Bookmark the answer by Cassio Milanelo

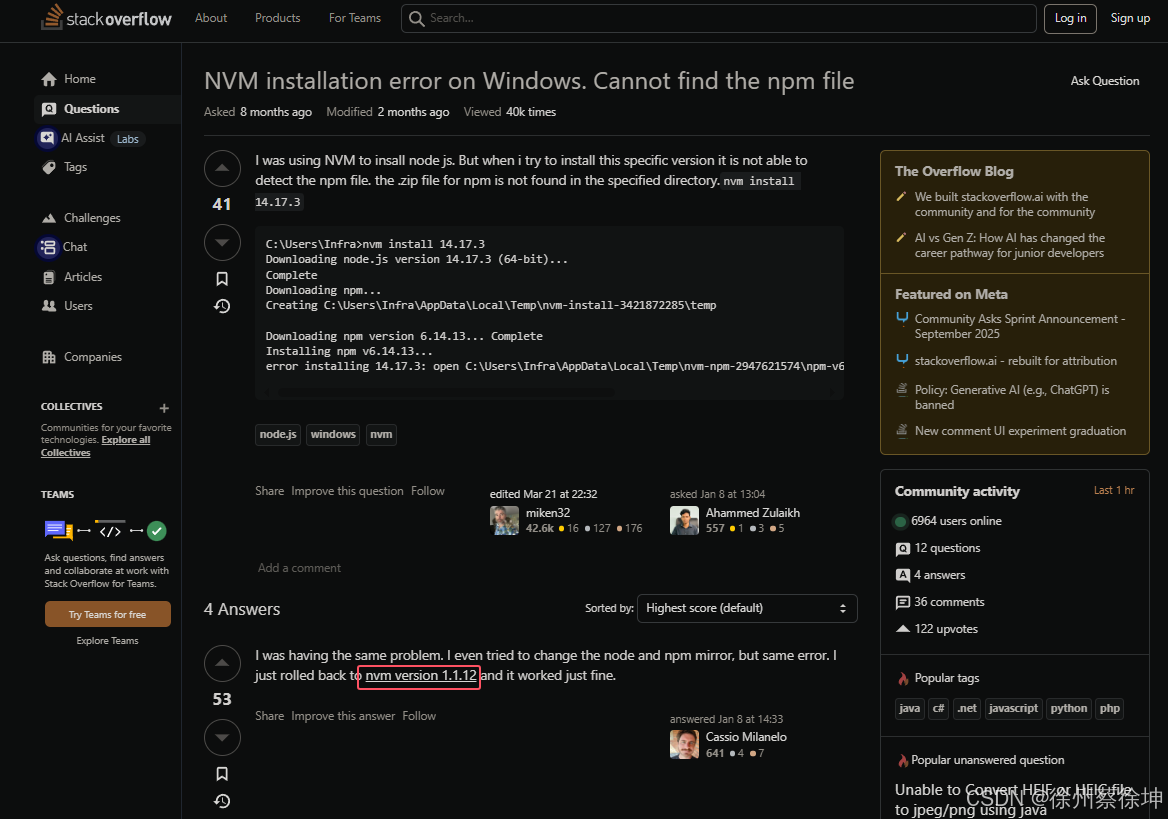[222, 774]
